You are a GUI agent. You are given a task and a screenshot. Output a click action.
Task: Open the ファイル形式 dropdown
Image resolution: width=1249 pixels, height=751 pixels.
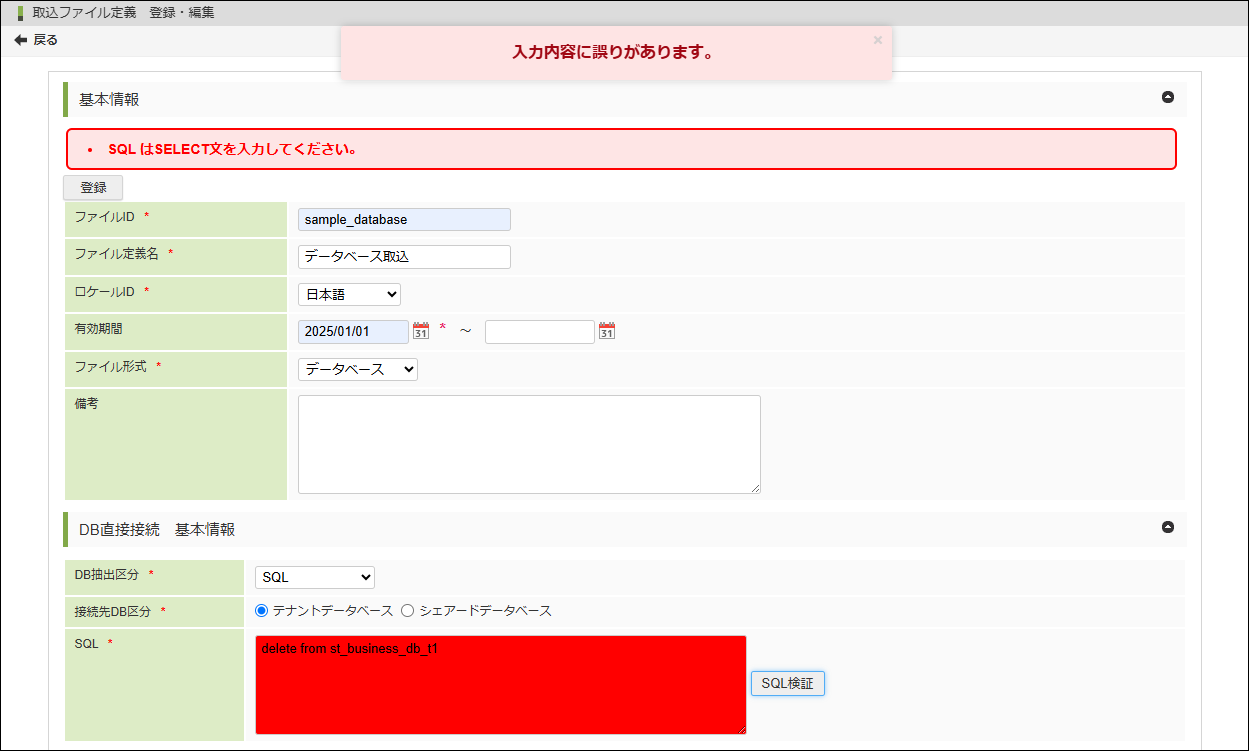[357, 369]
